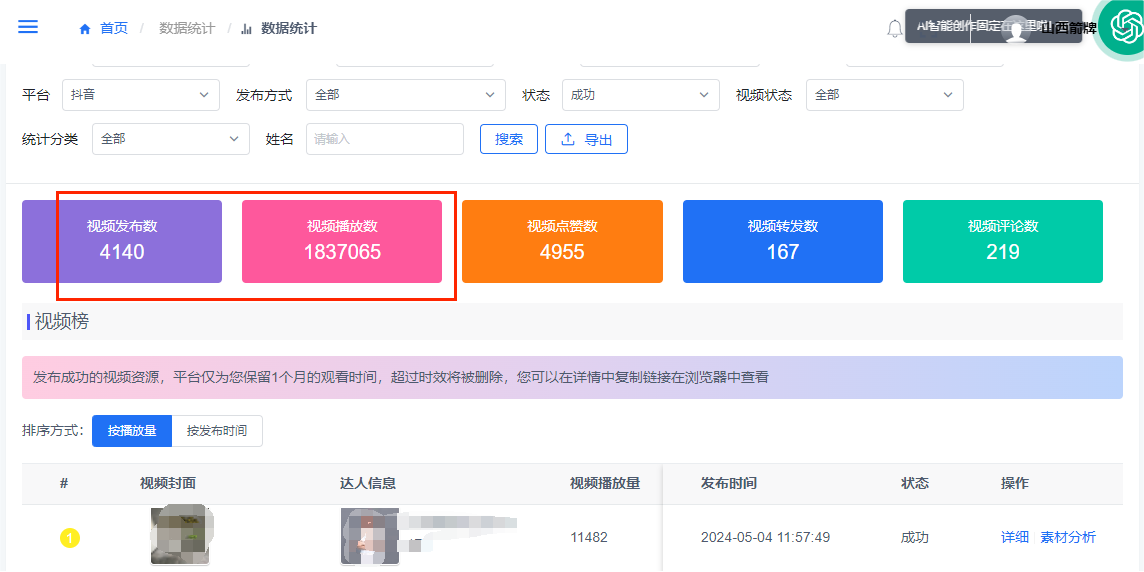Click the video cover thumbnail in row 1
The width and height of the screenshot is (1144, 572).
[x=182, y=534]
